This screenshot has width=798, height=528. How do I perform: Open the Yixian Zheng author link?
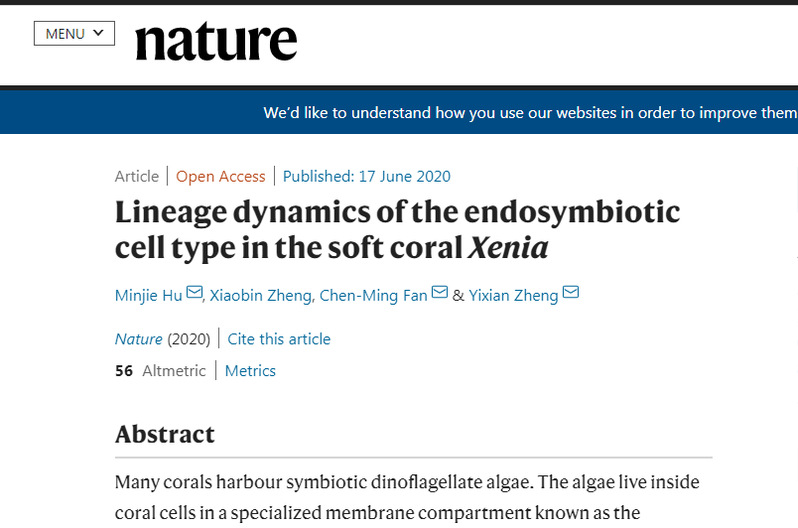[513, 294]
